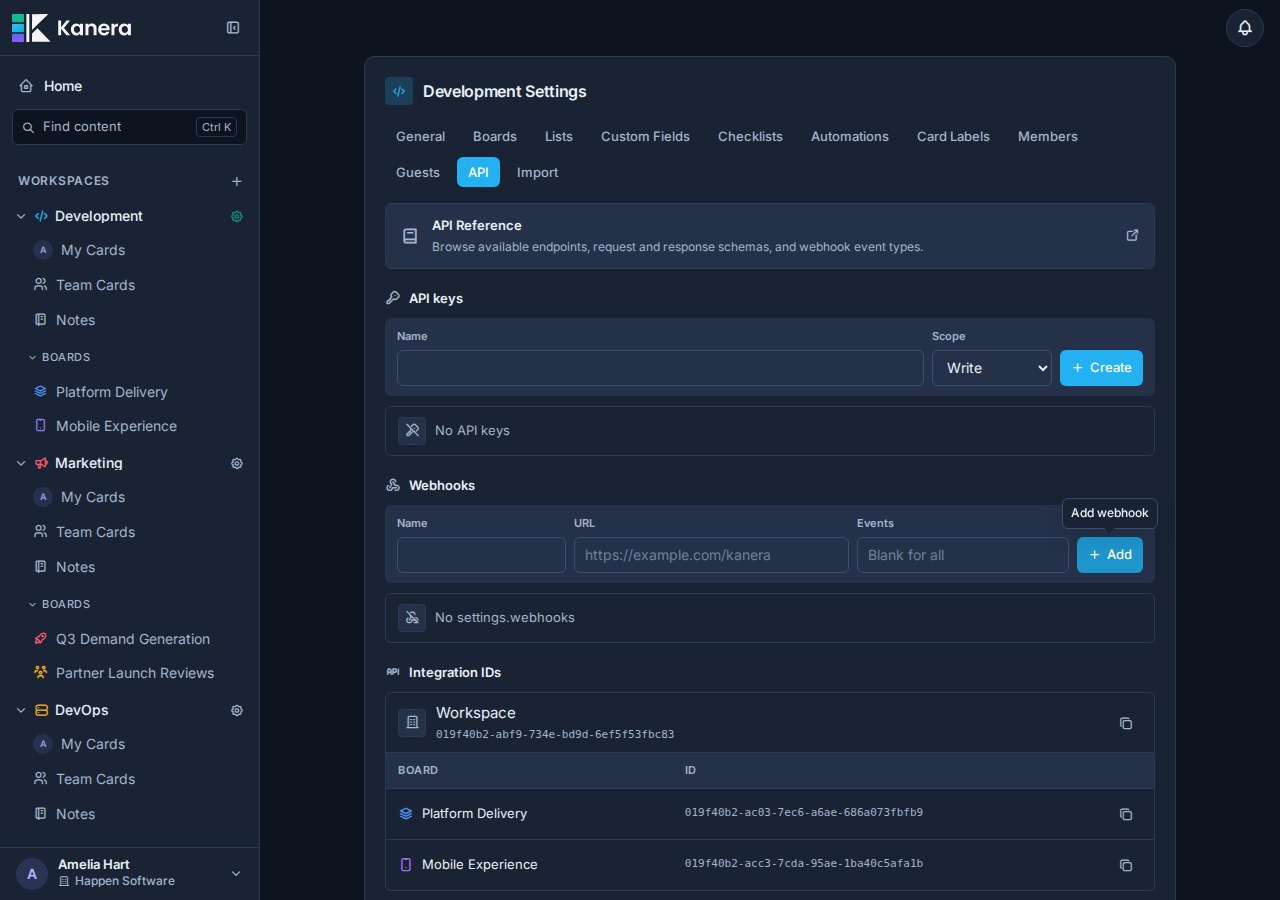Image resolution: width=1280 pixels, height=900 pixels.
Task: Open Marketing workspace settings gear
Action: pos(237,463)
